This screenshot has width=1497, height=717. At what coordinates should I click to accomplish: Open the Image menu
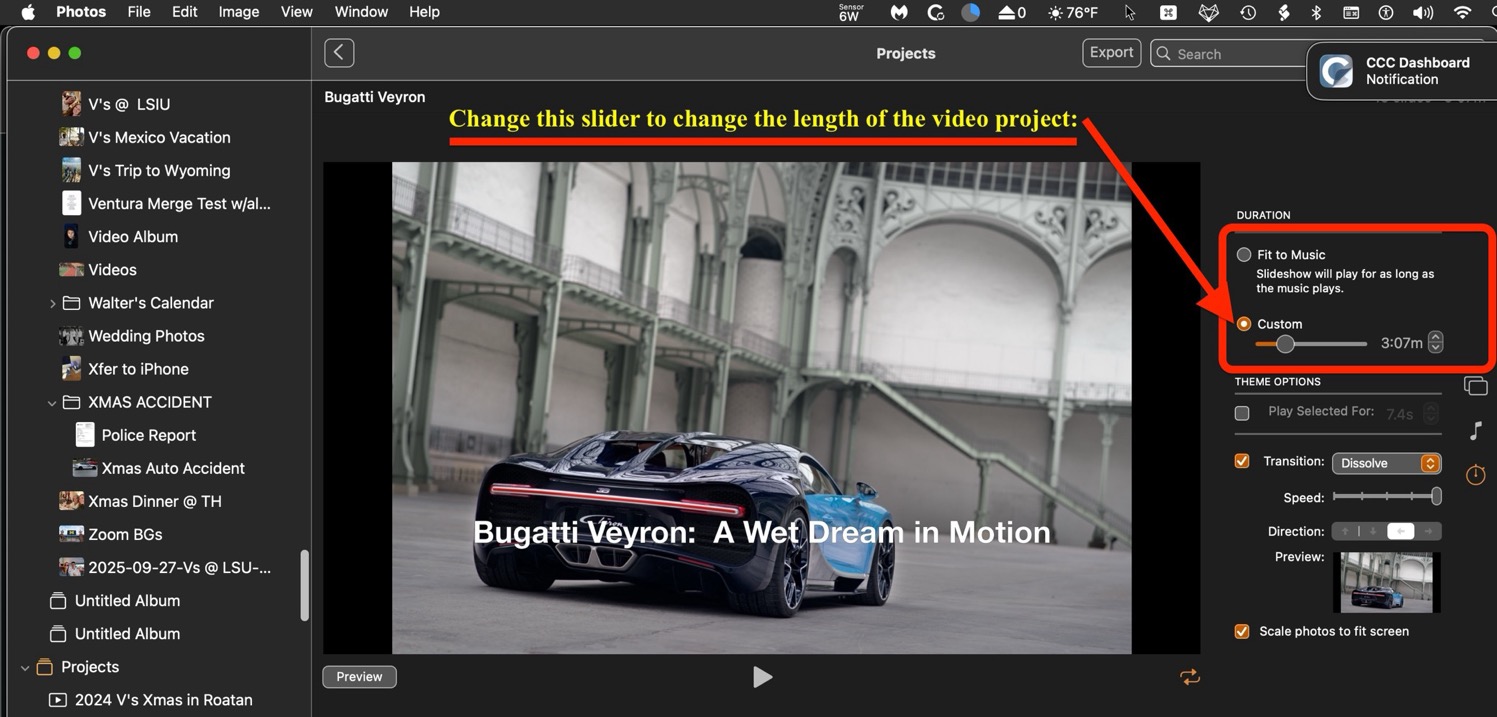[x=239, y=12]
